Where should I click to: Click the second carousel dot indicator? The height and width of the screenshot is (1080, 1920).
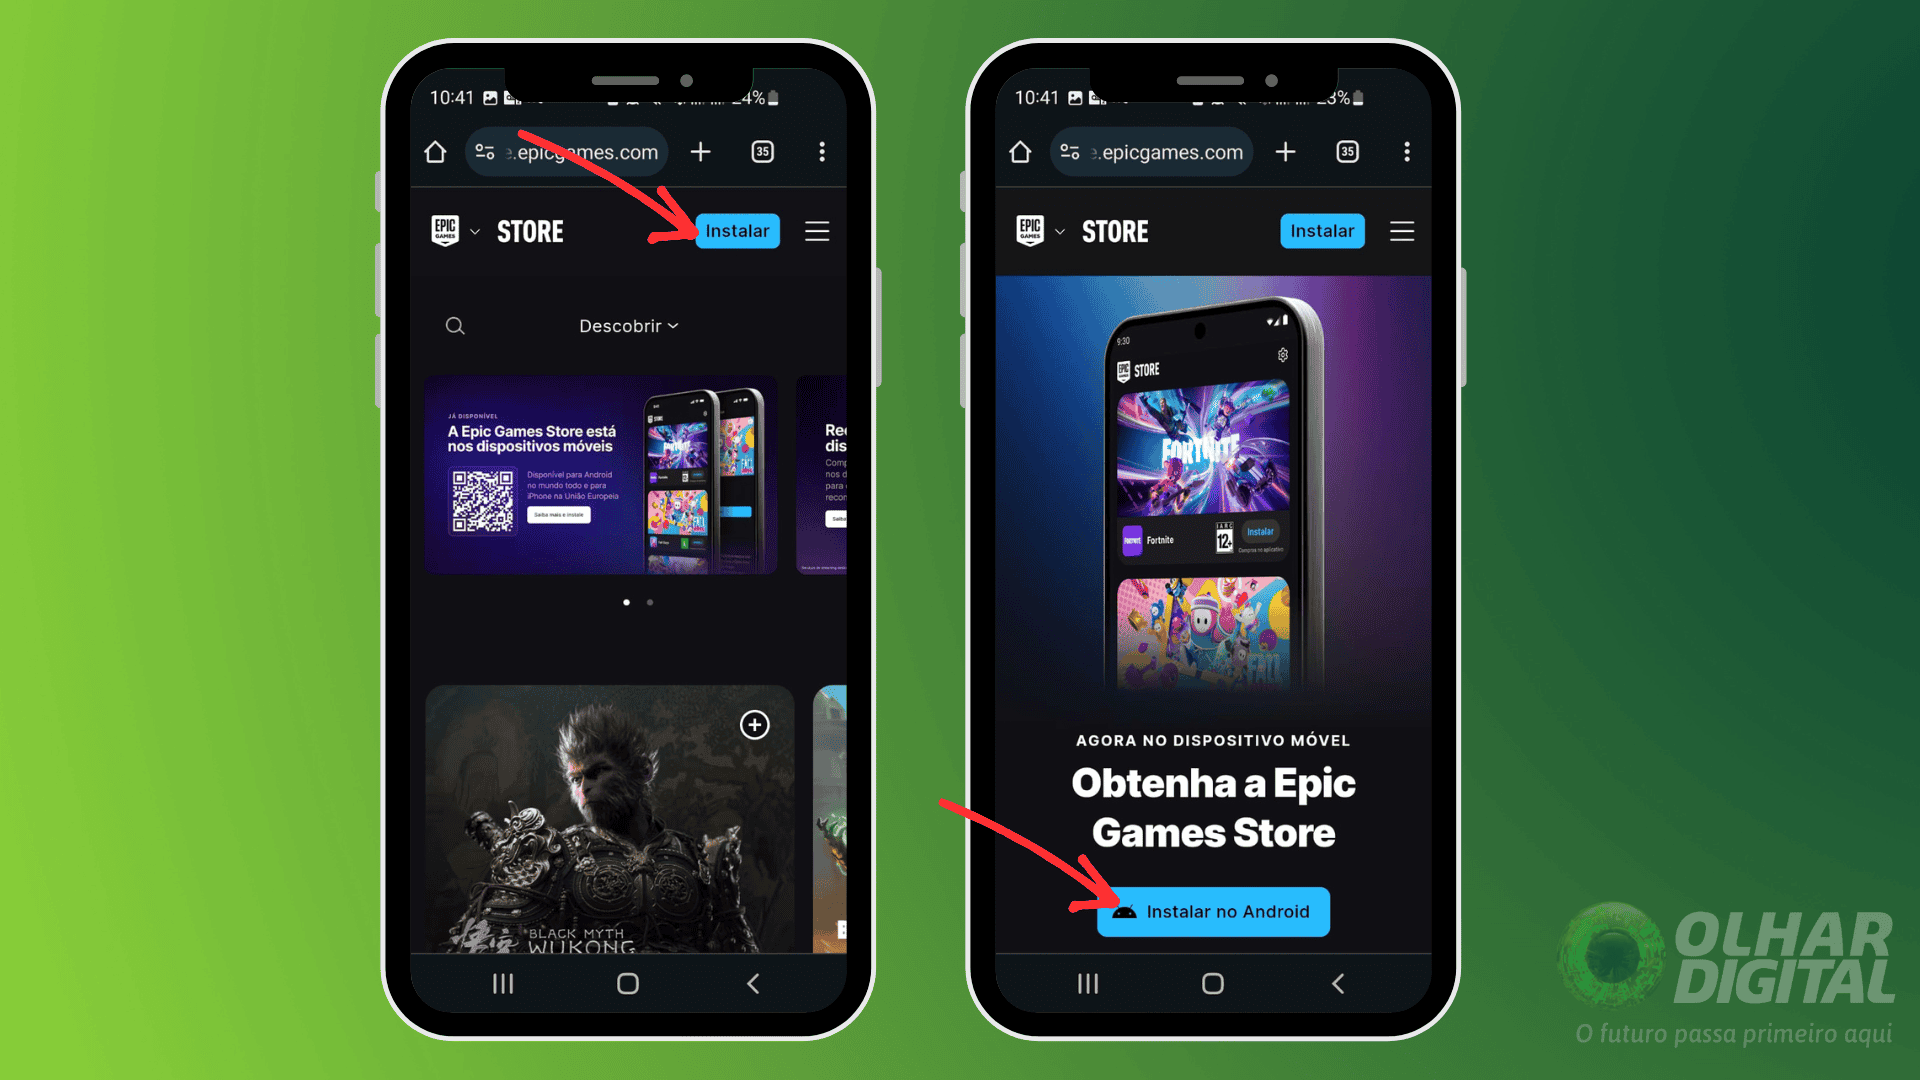point(650,603)
